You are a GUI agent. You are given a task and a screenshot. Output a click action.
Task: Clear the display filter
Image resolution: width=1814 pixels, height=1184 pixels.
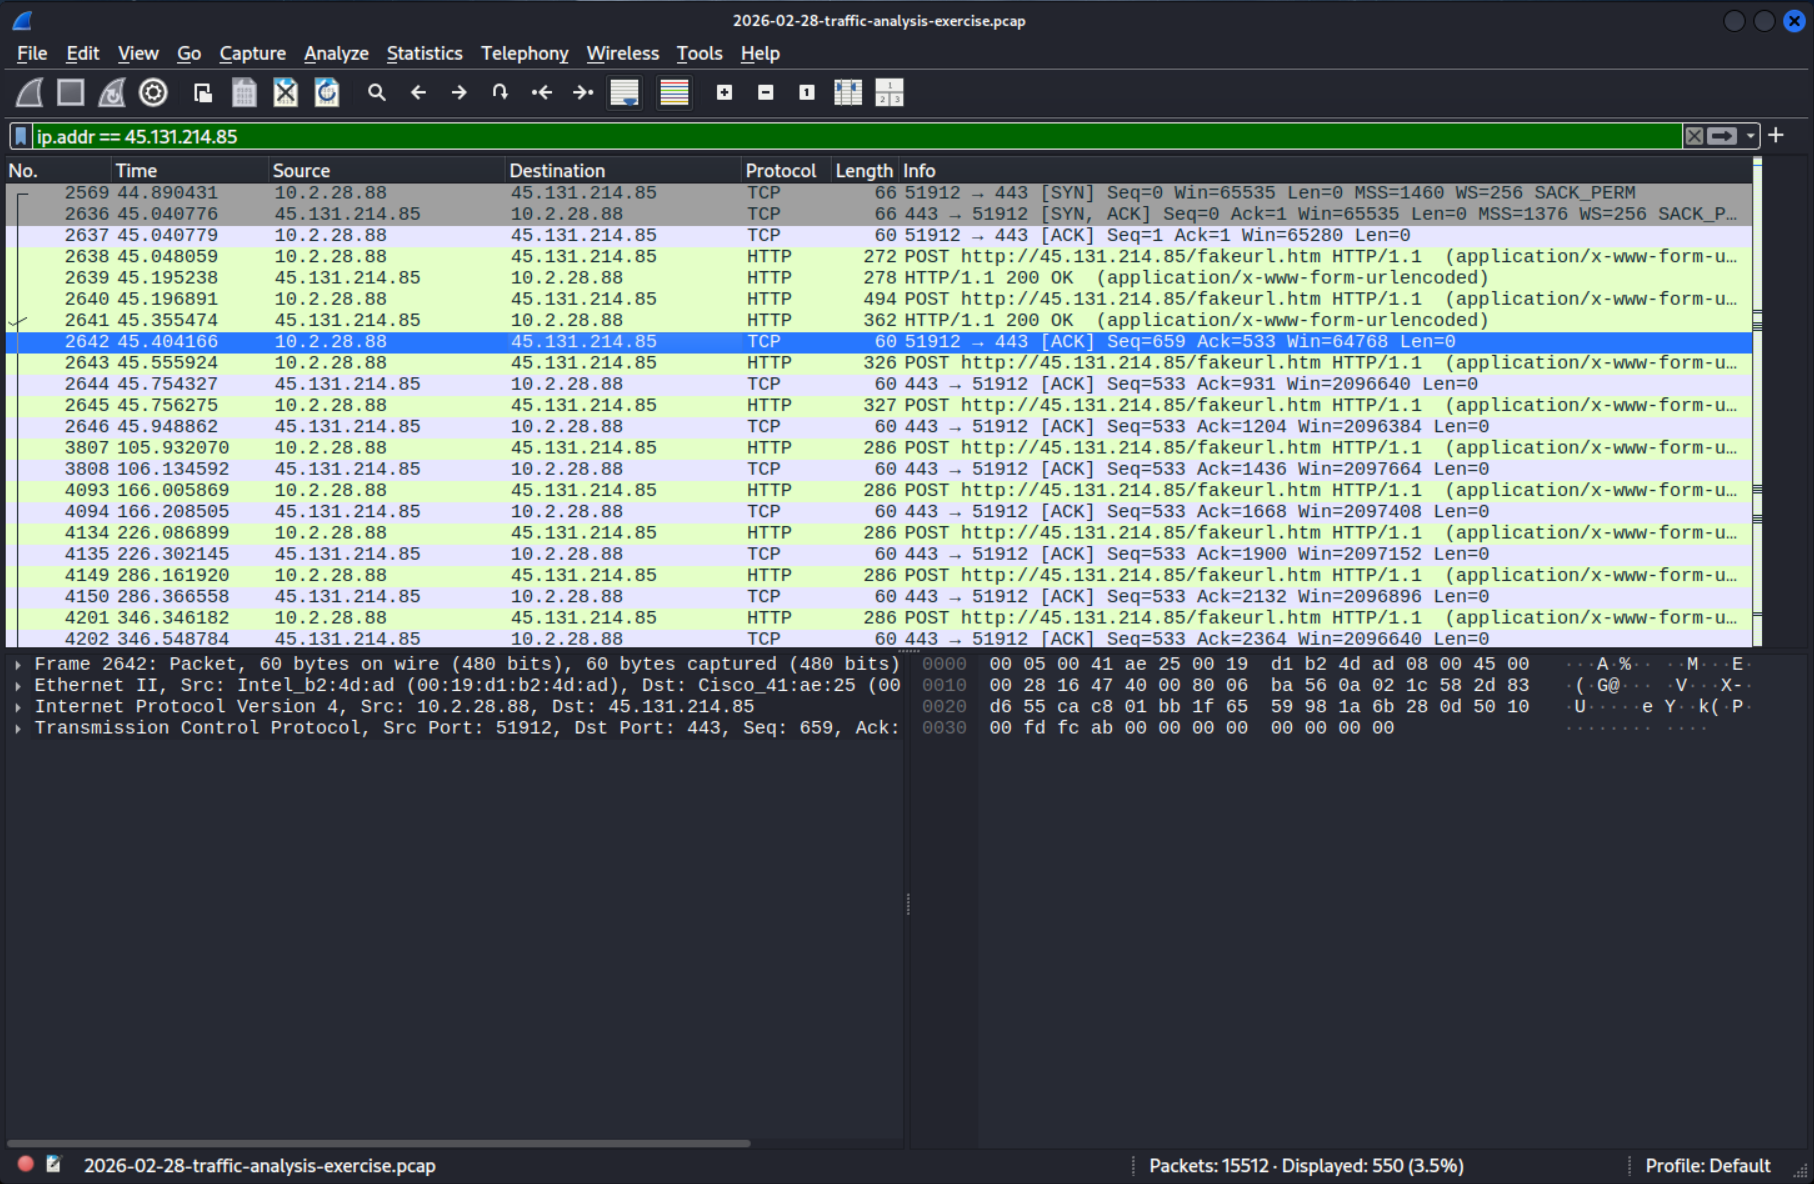click(1694, 136)
